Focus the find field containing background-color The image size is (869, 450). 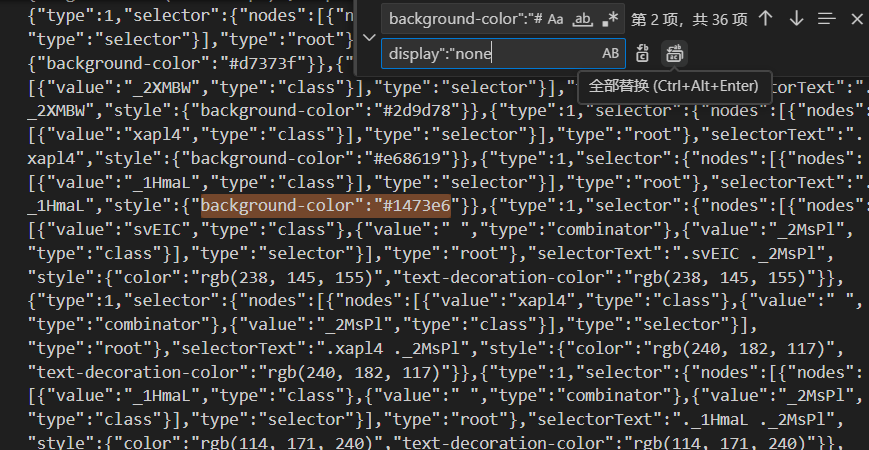coord(465,18)
